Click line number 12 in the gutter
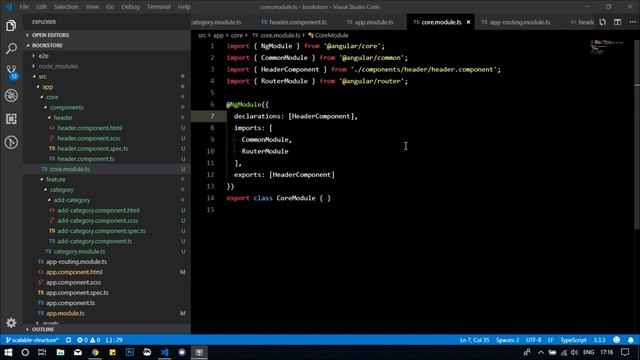Image resolution: width=640 pixels, height=360 pixels. click(x=210, y=175)
